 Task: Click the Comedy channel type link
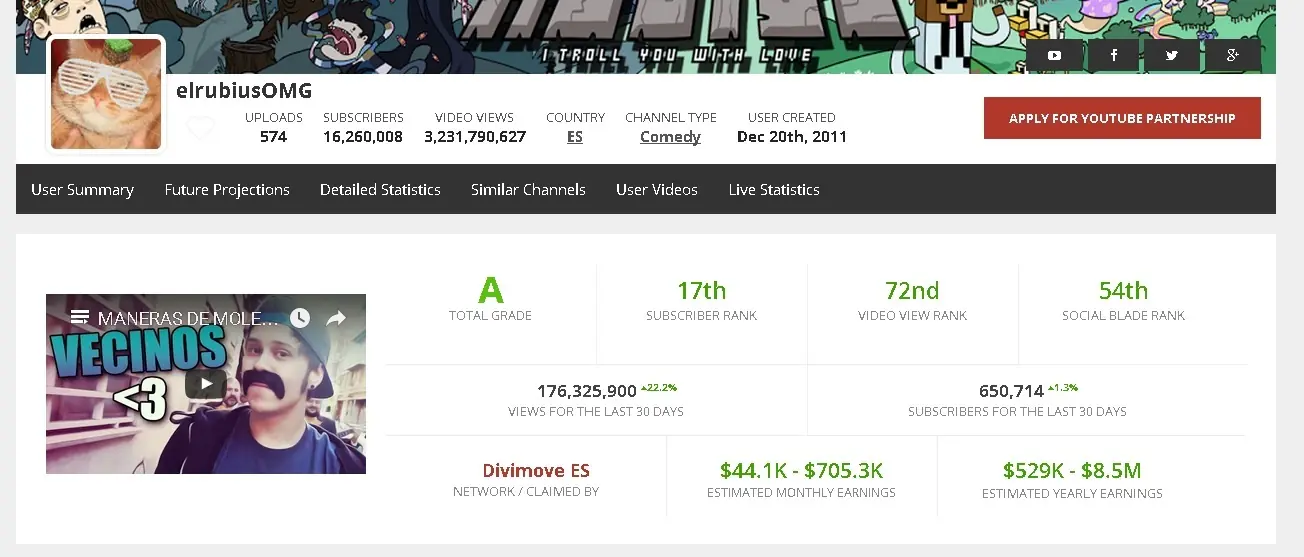[x=670, y=137]
